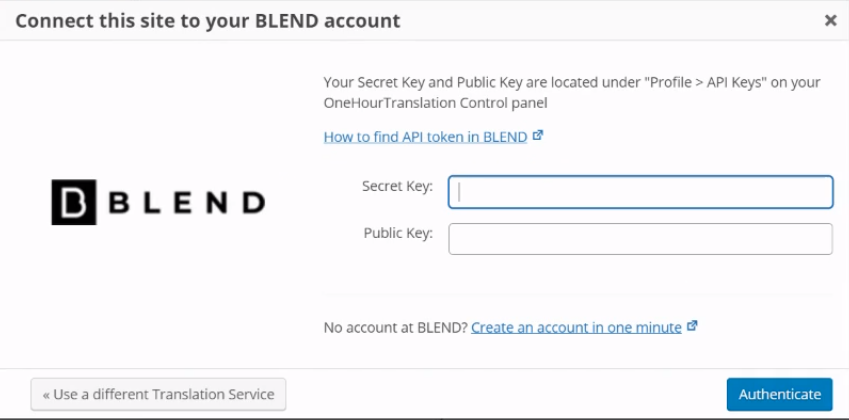This screenshot has width=849, height=420.
Task: Open Create an account in one minute link
Action: click(x=576, y=327)
